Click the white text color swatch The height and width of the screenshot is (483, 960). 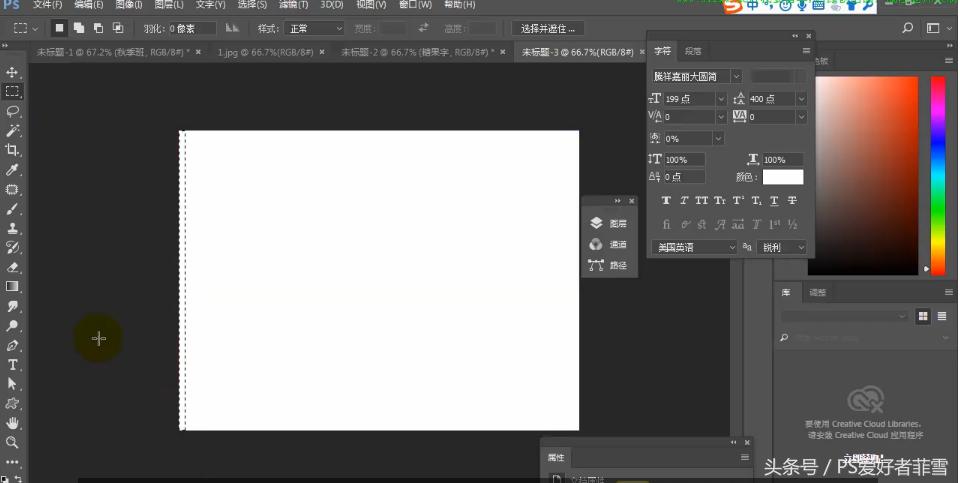point(782,177)
